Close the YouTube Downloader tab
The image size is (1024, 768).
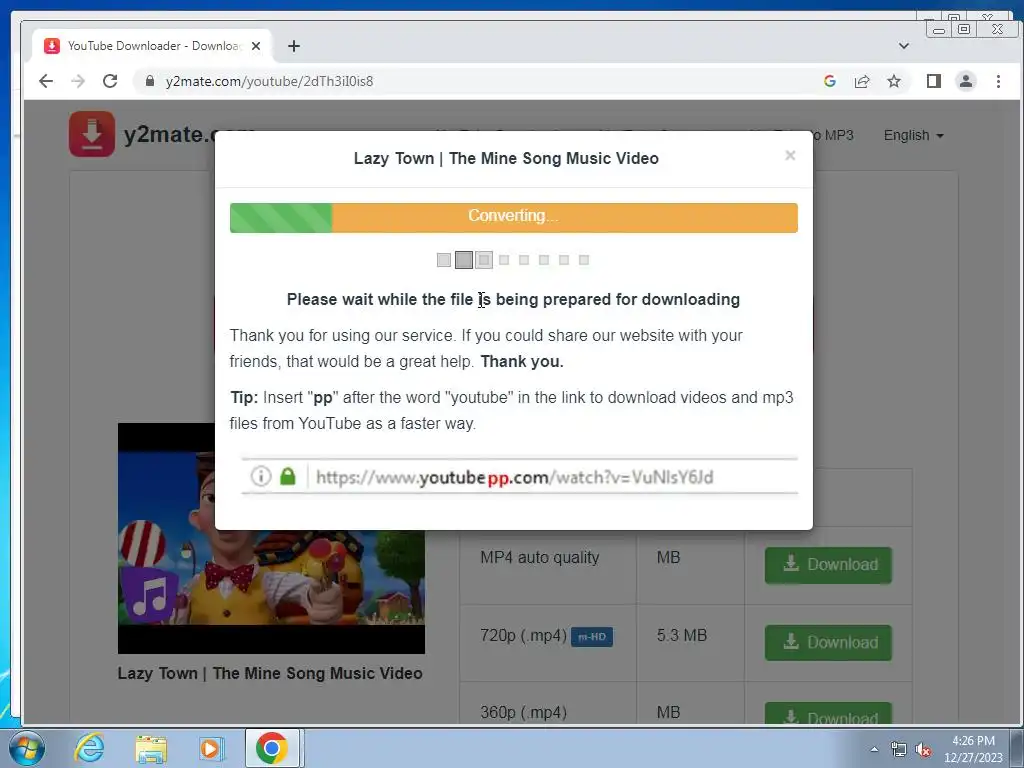256,46
